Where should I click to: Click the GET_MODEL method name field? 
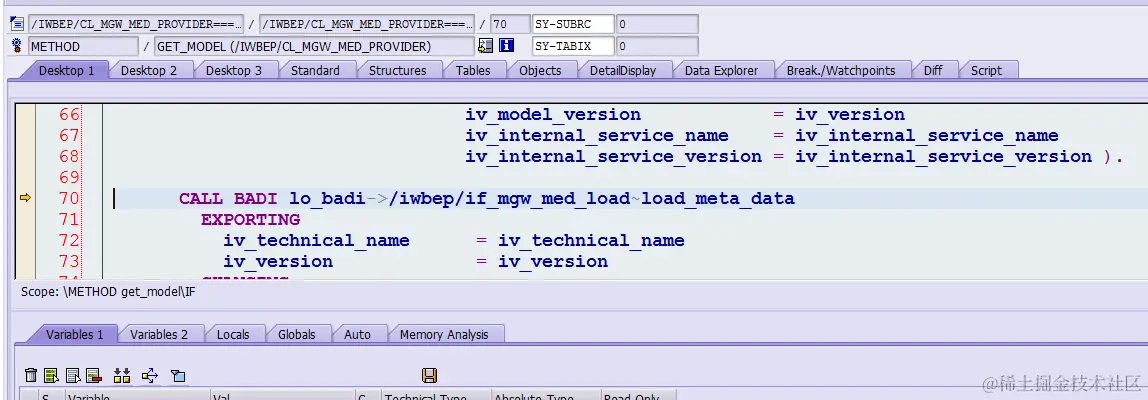point(314,46)
